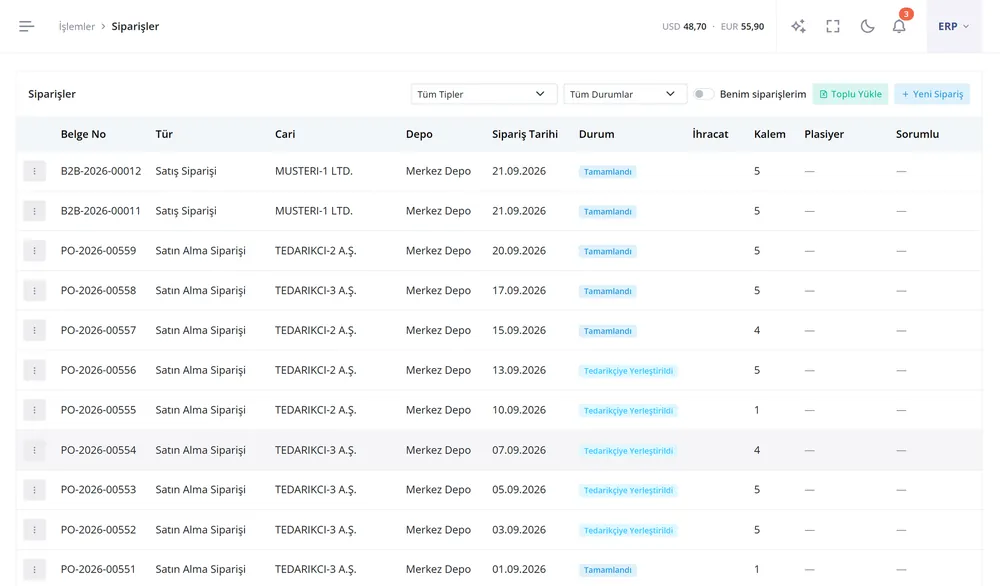The width and height of the screenshot is (1000, 586).
Task: Toggle the Benim siparişlerim switch
Action: 703,94
